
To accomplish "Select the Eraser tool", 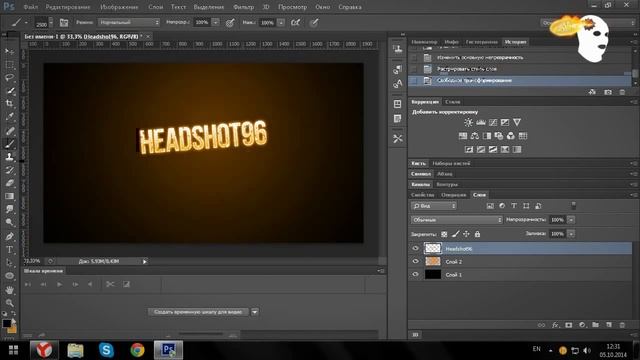I will point(9,183).
